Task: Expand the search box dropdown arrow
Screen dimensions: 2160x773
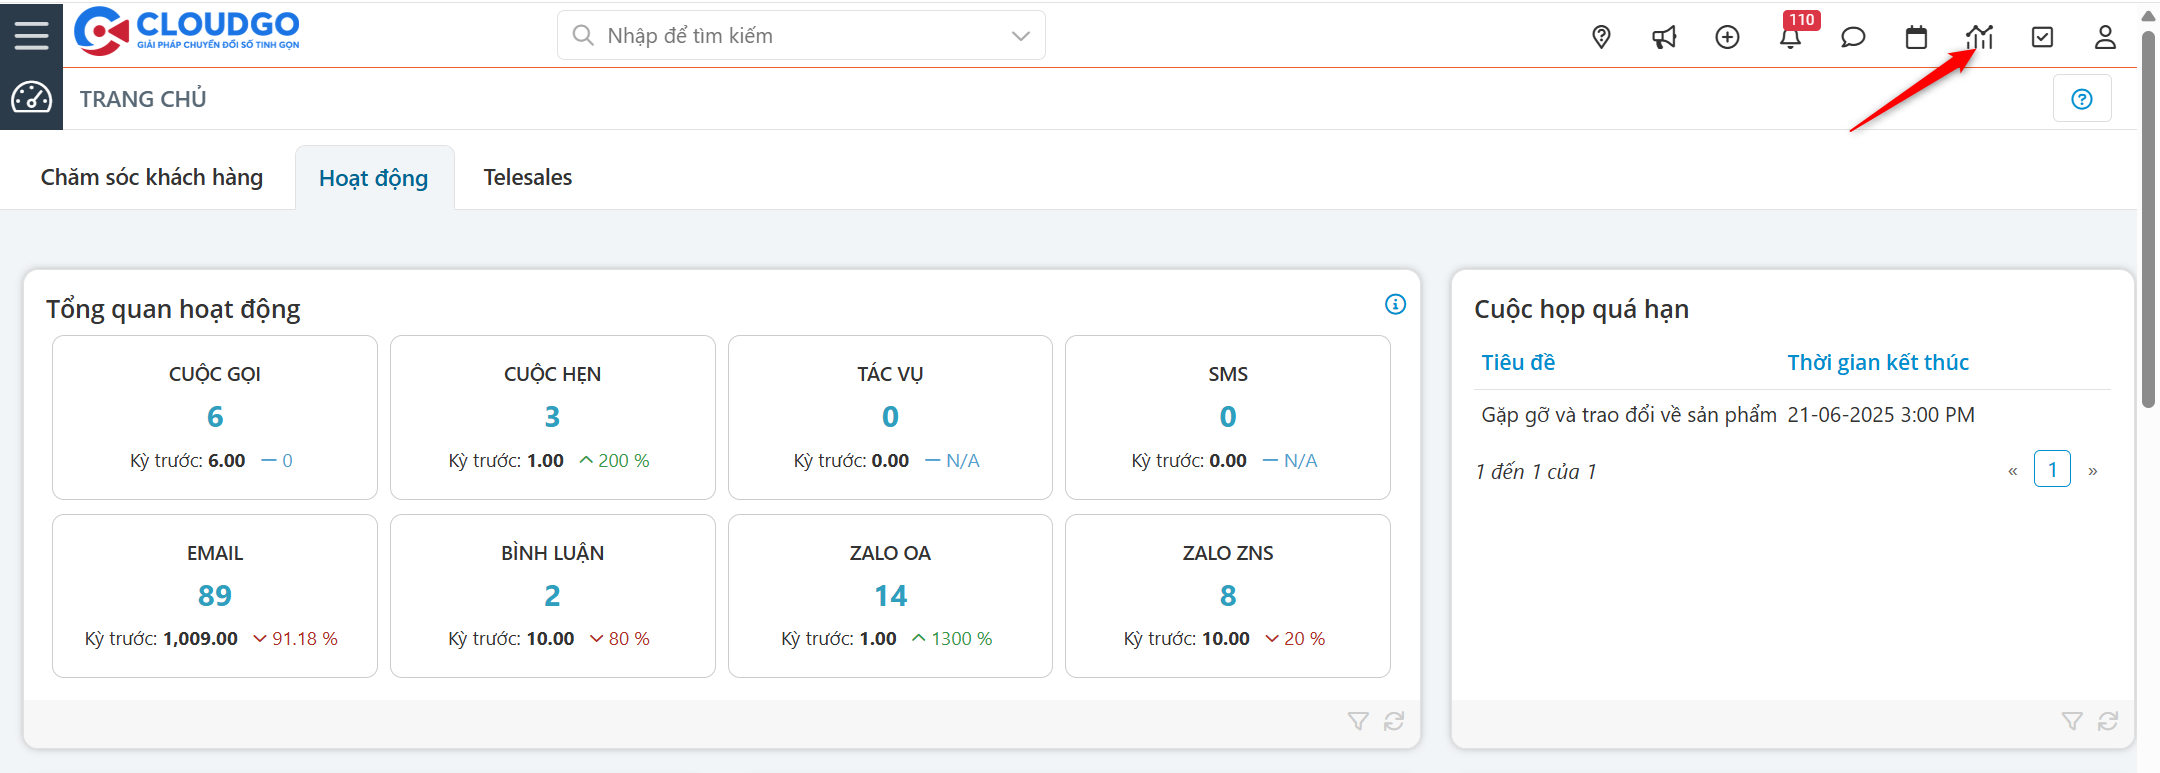Action: (x=1020, y=36)
